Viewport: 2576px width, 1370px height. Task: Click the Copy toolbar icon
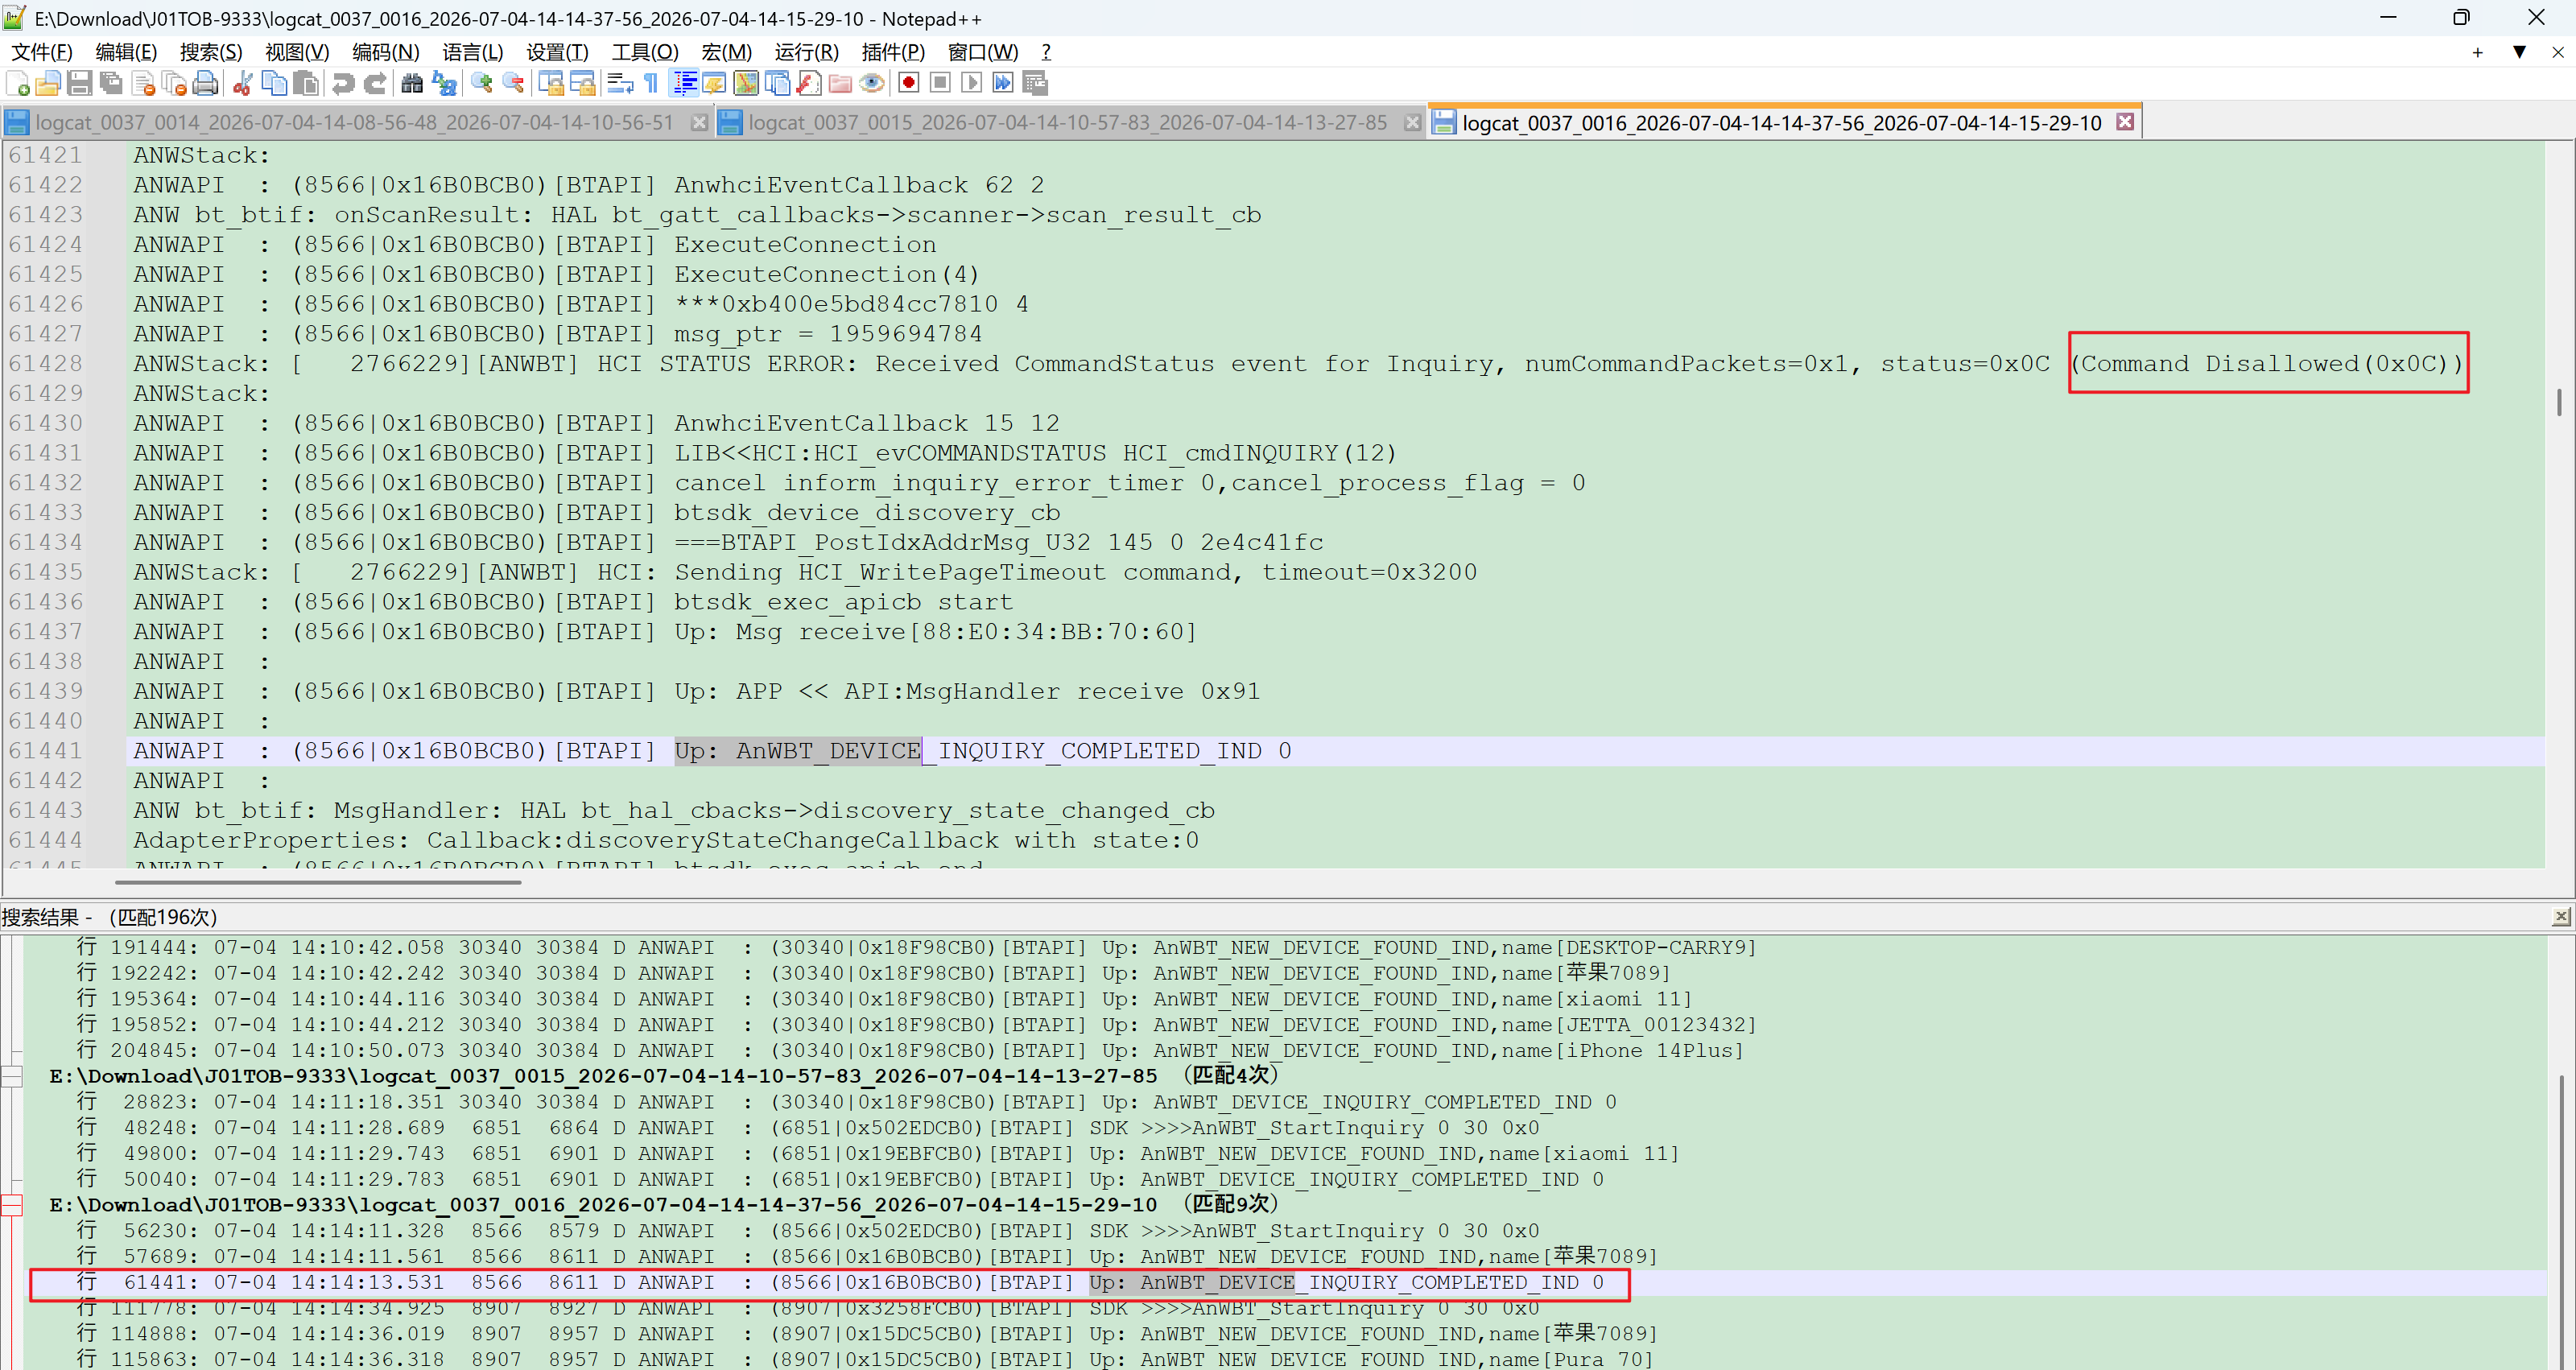(274, 83)
